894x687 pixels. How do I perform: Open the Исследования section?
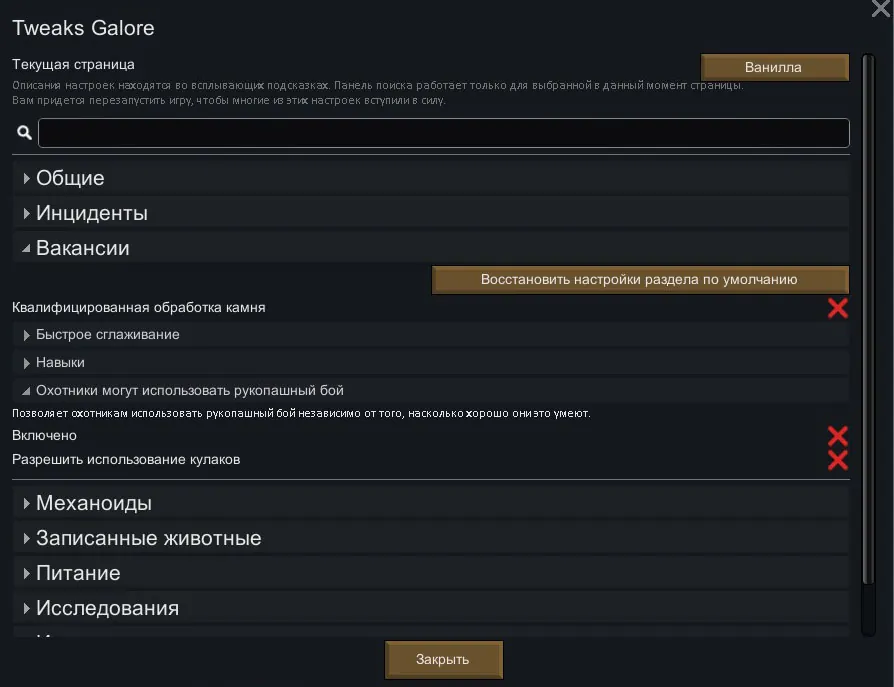click(x=107, y=608)
